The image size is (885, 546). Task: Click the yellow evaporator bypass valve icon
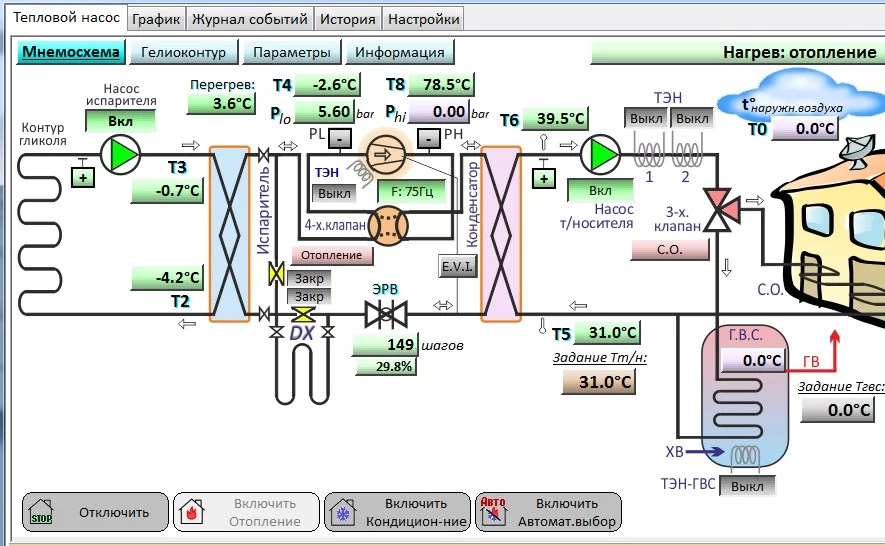pyautogui.click(x=276, y=274)
